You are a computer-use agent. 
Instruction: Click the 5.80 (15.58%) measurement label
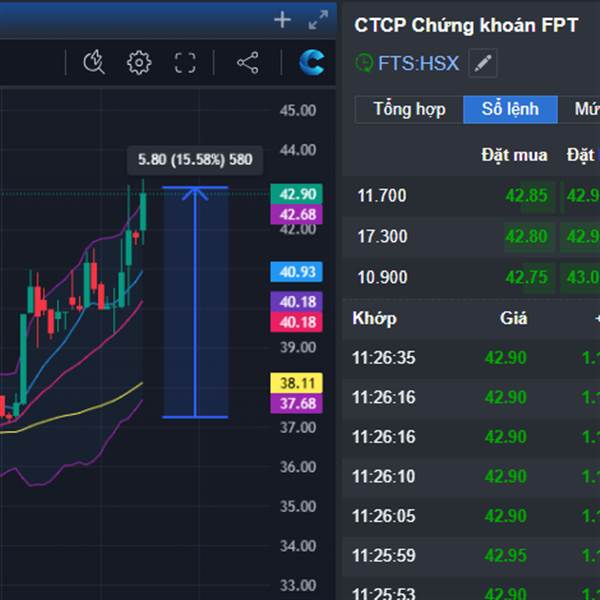pyautogui.click(x=195, y=160)
